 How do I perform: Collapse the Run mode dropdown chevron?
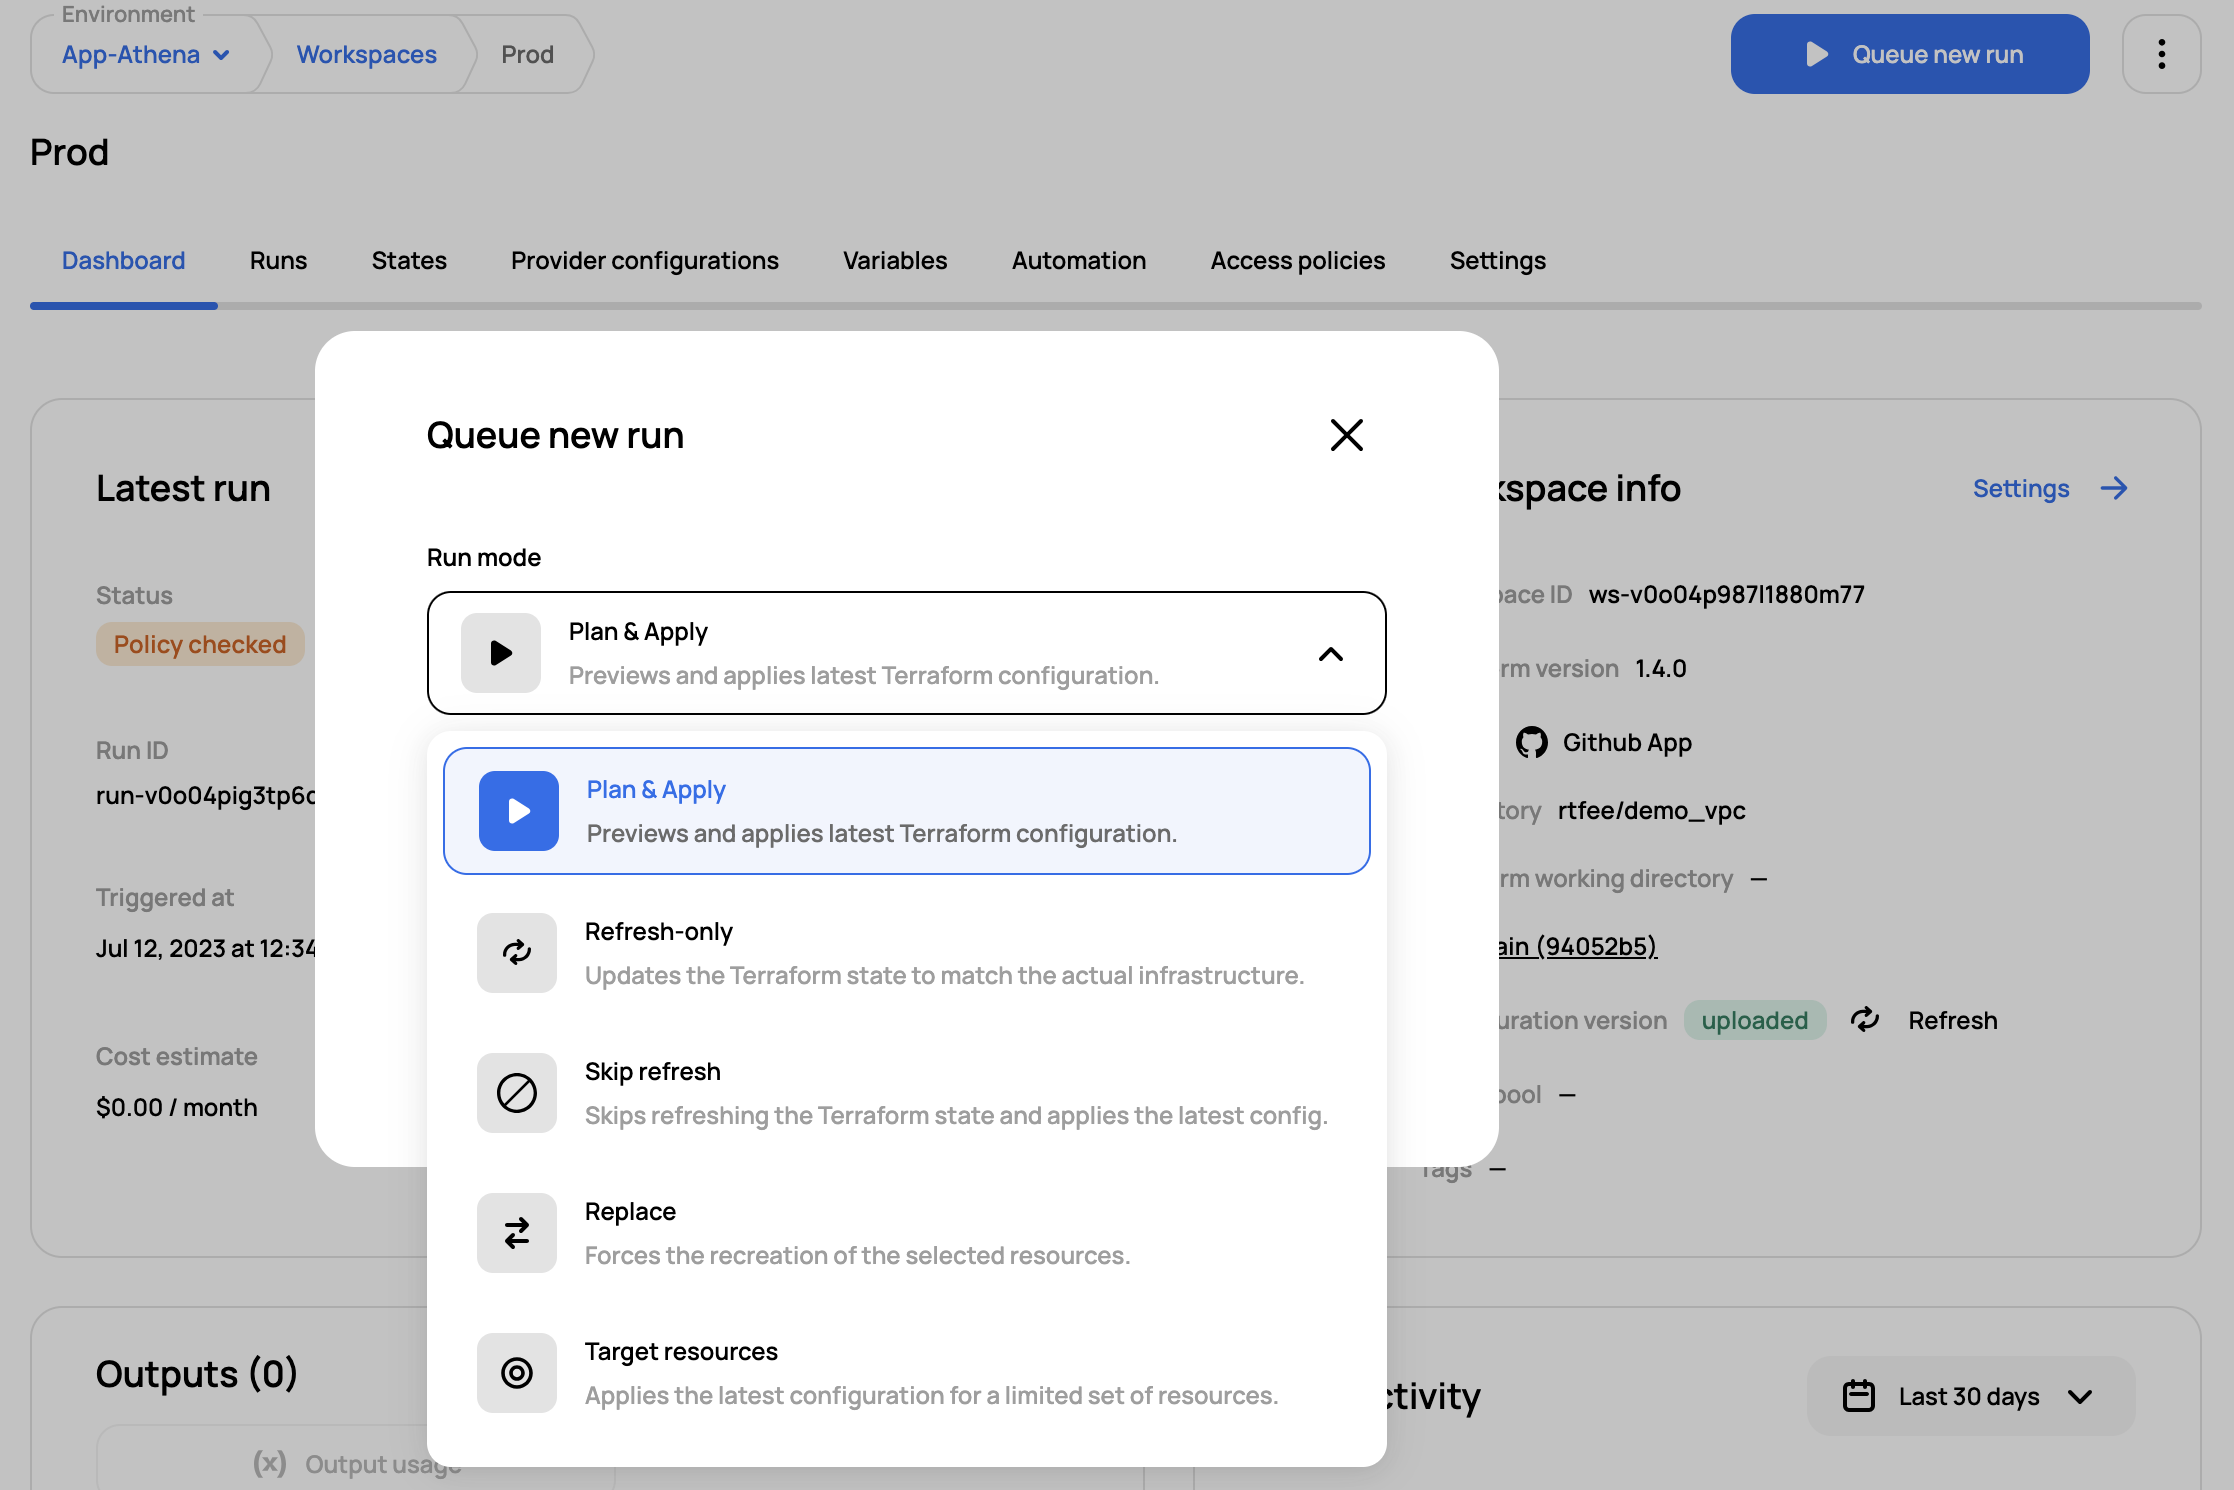(1330, 654)
